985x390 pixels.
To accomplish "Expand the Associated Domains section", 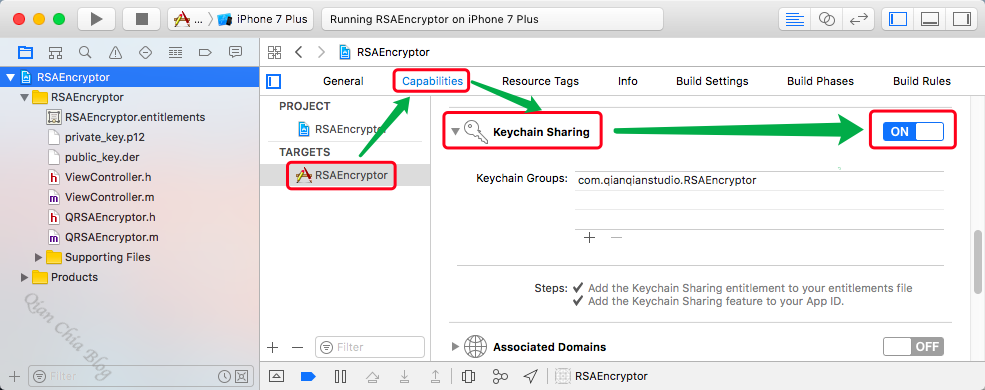I will 455,347.
